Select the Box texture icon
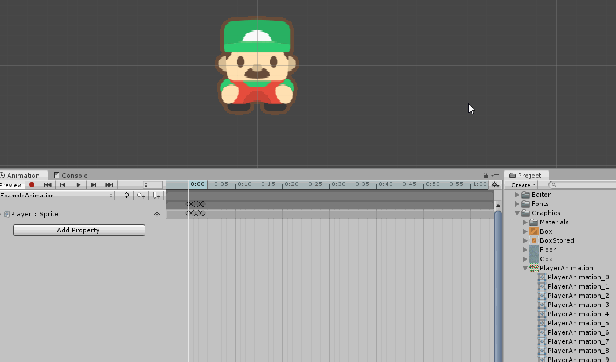This screenshot has width=616, height=362. click(x=534, y=231)
